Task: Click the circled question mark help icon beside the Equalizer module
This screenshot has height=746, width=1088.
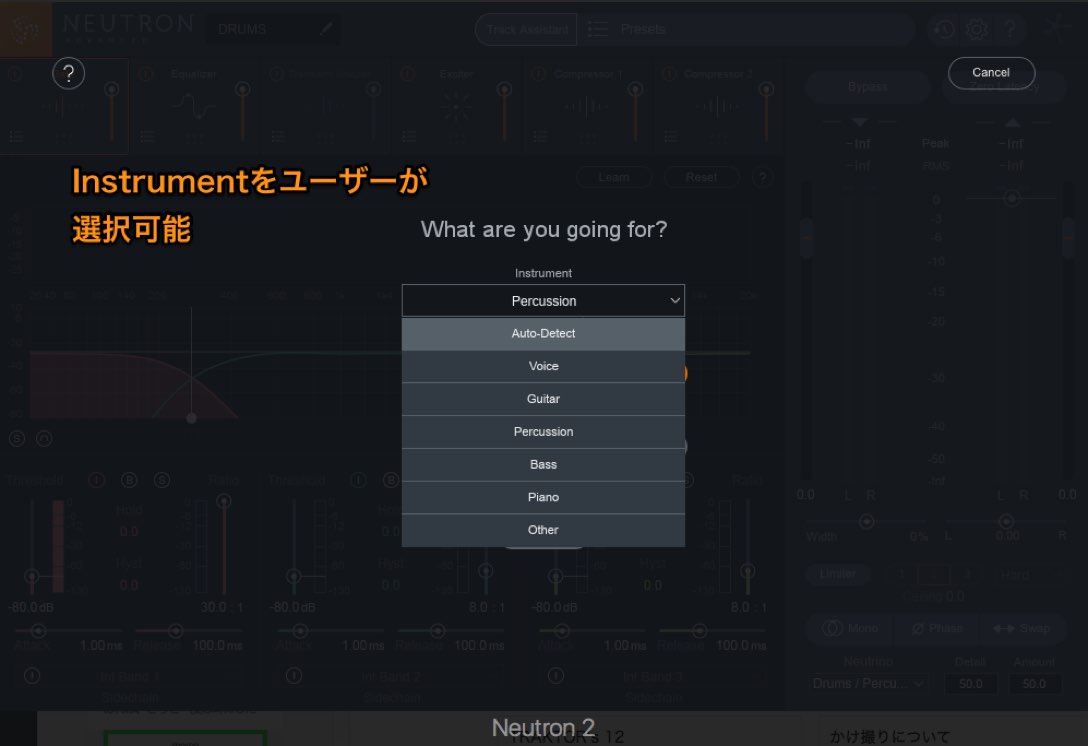Action: coord(69,74)
